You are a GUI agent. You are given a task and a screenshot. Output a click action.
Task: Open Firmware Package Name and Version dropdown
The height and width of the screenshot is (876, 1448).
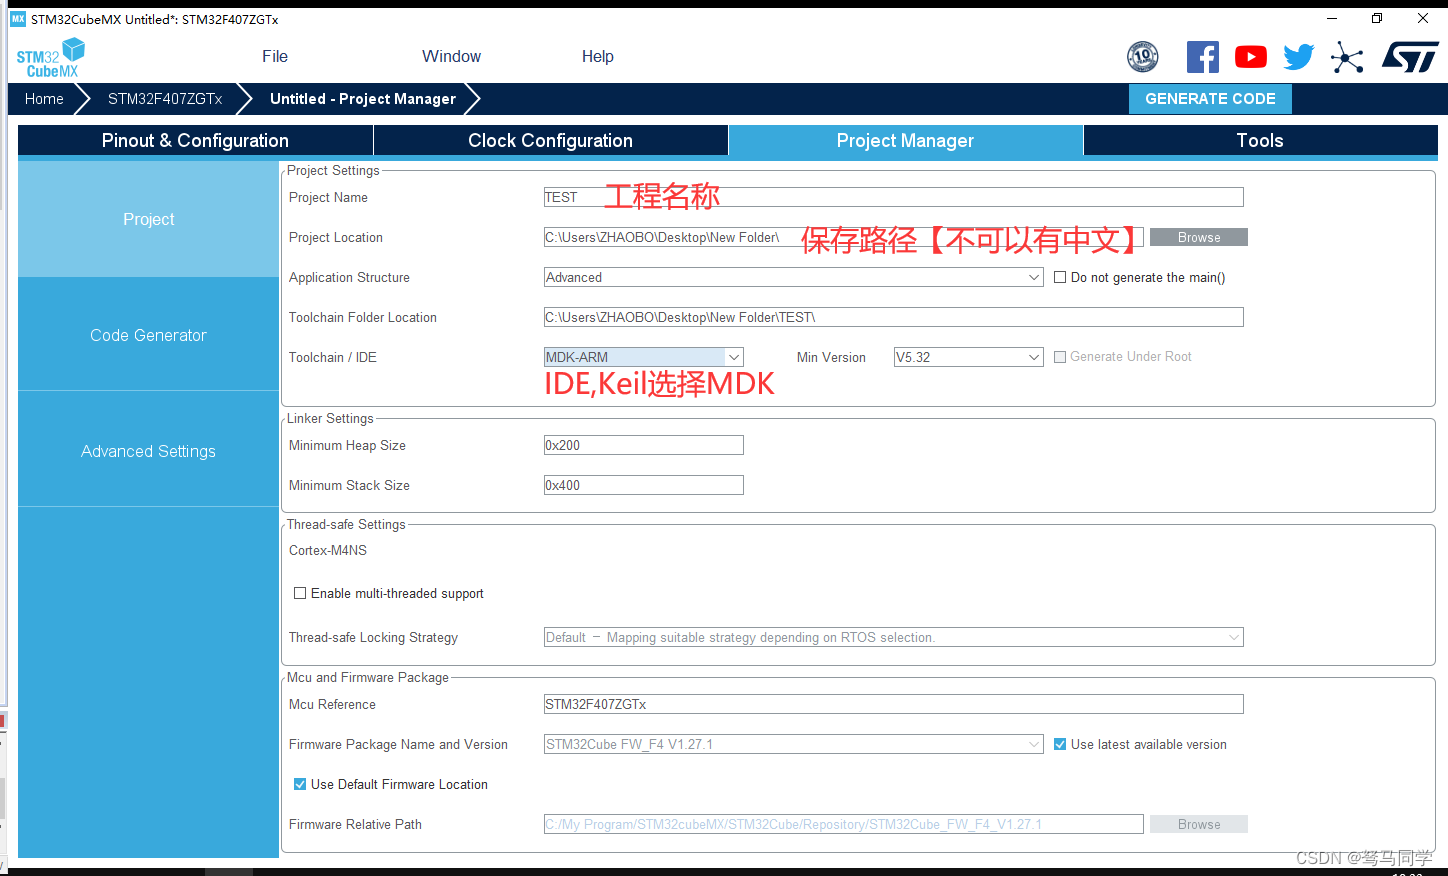tap(794, 744)
